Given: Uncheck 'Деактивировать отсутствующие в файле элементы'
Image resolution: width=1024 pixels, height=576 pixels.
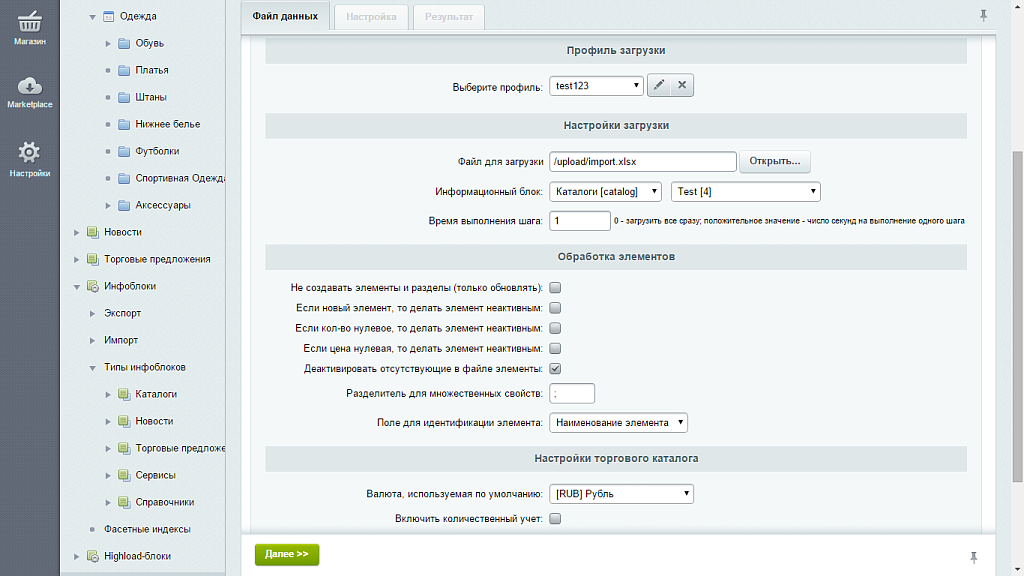Looking at the screenshot, I should (x=555, y=369).
